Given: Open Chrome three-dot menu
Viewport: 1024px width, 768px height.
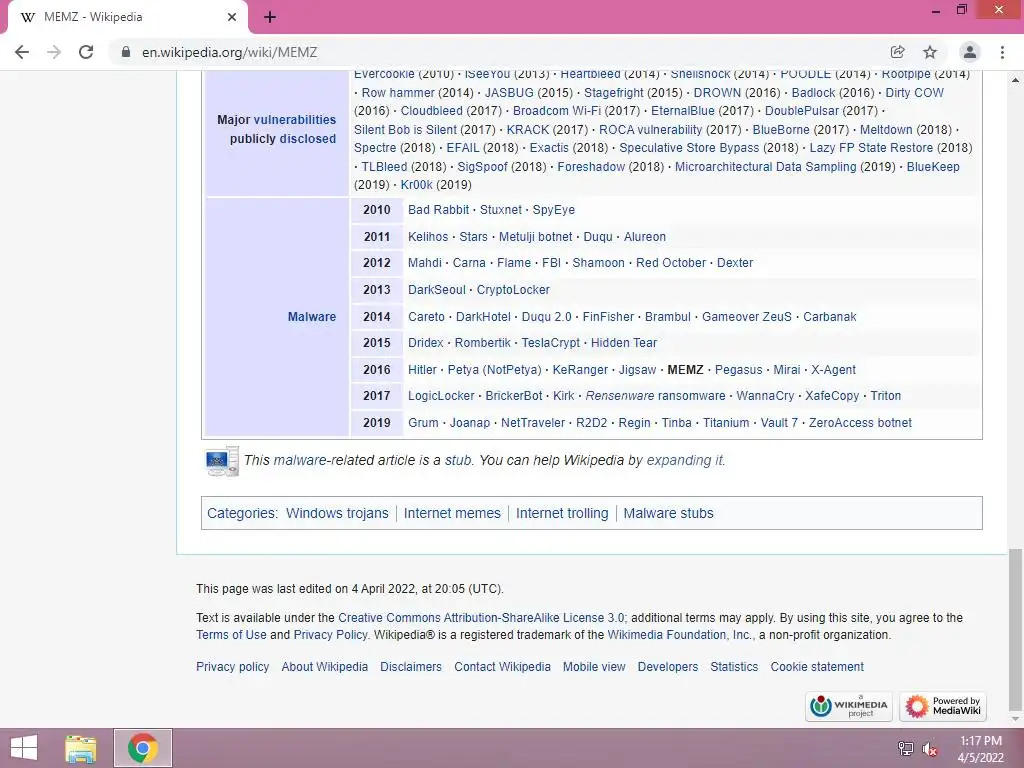Looking at the screenshot, I should pyautogui.click(x=1002, y=52).
